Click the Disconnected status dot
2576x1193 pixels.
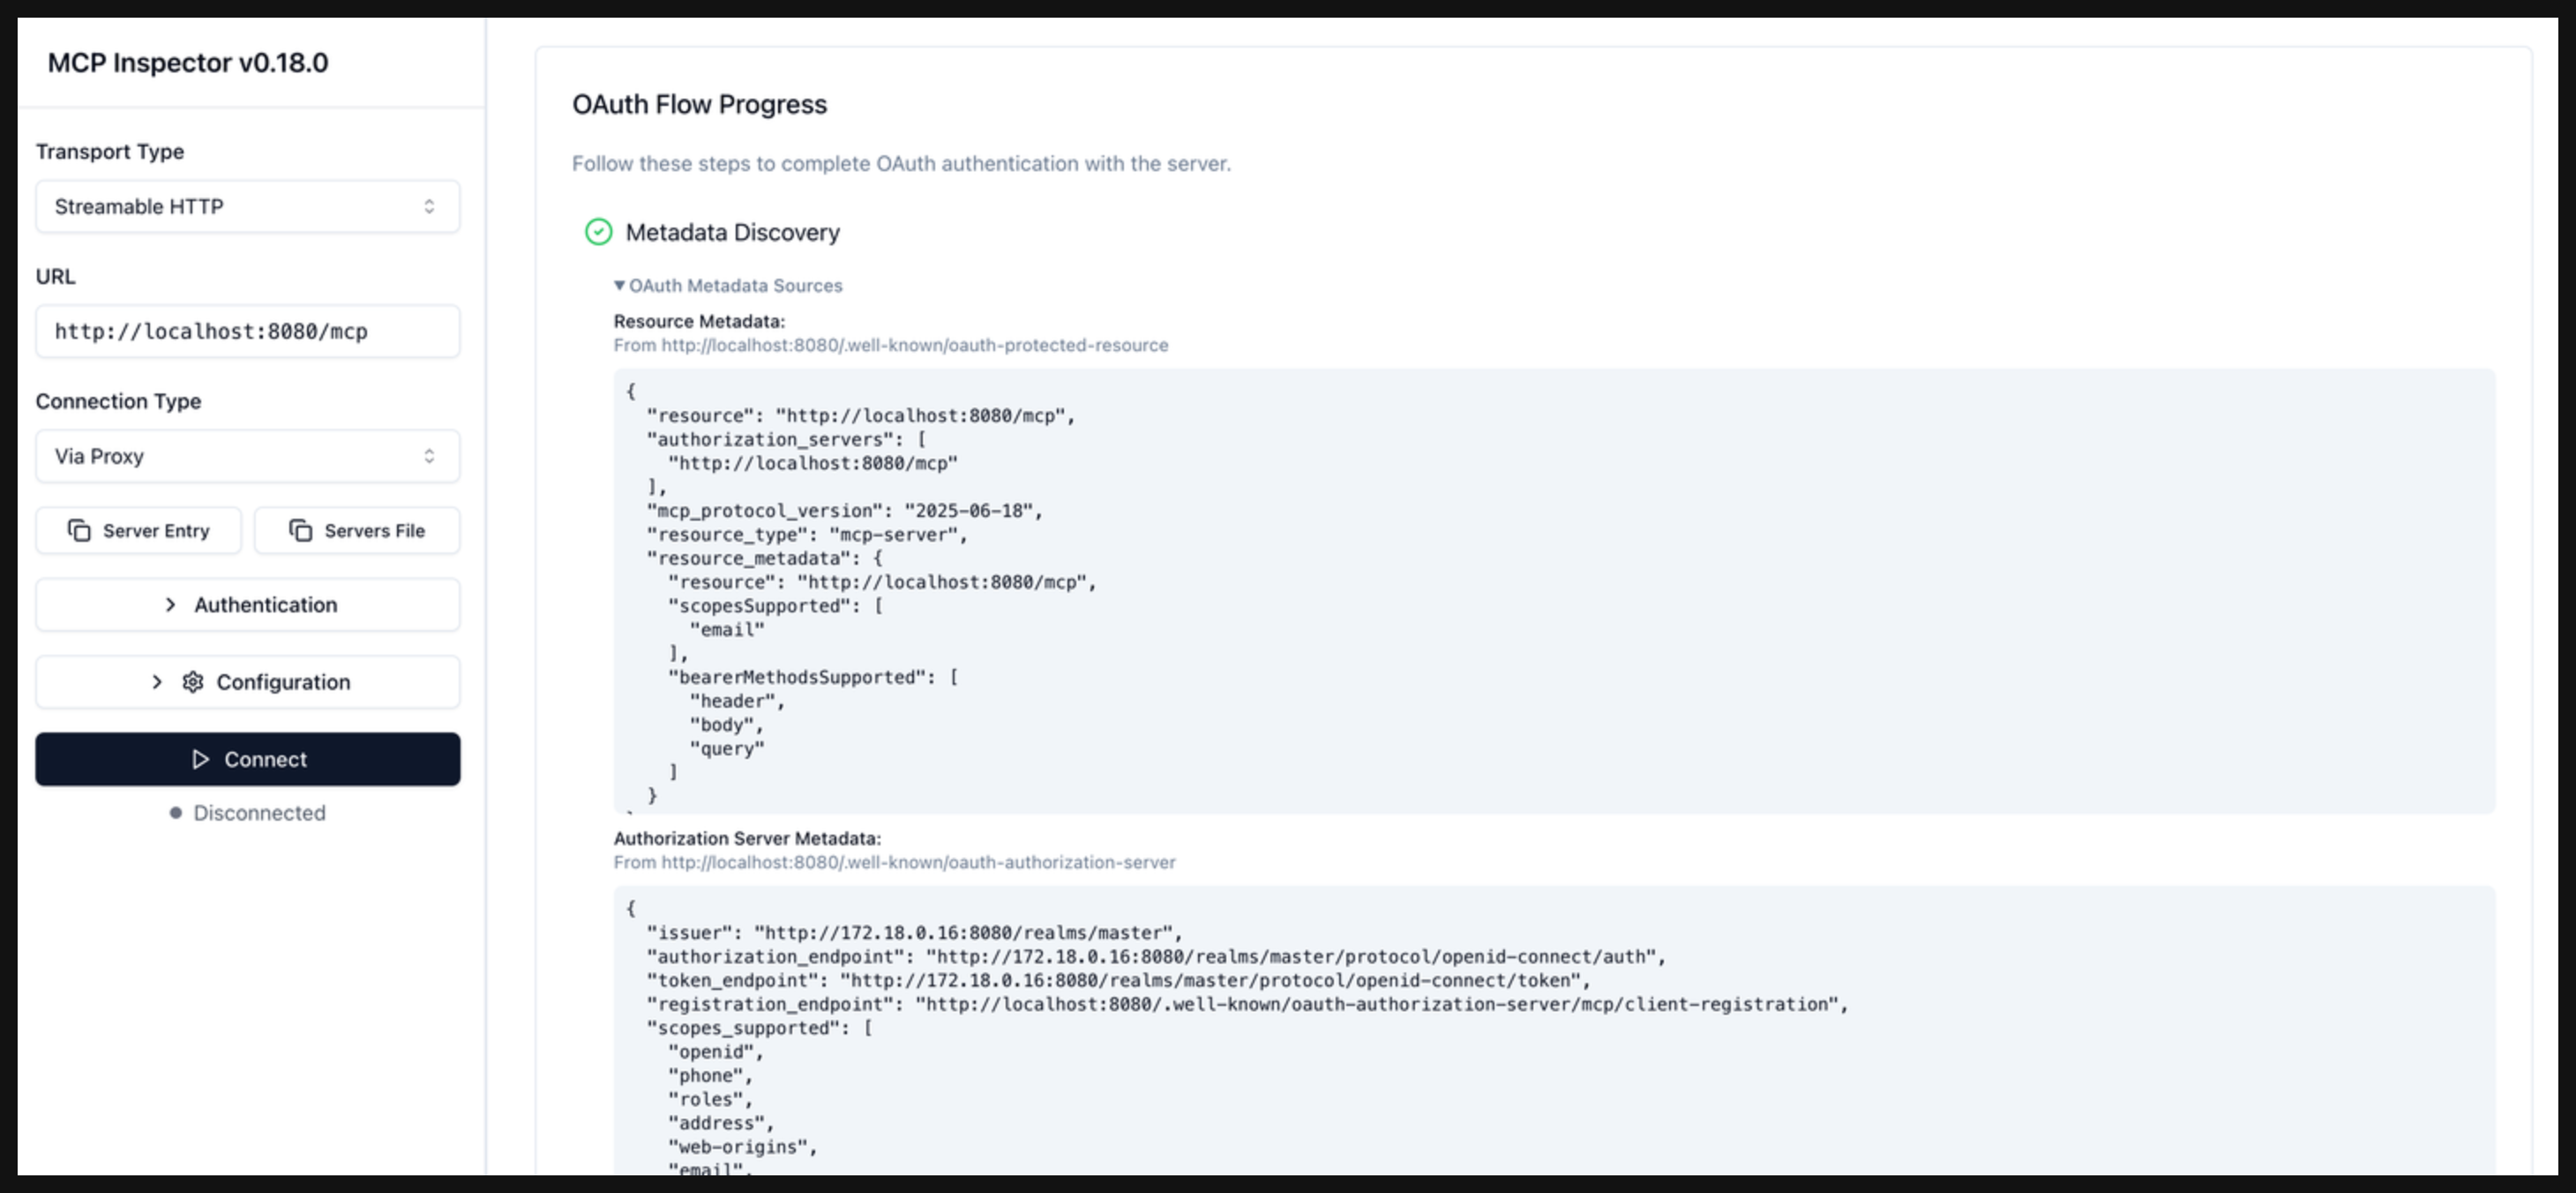[176, 813]
